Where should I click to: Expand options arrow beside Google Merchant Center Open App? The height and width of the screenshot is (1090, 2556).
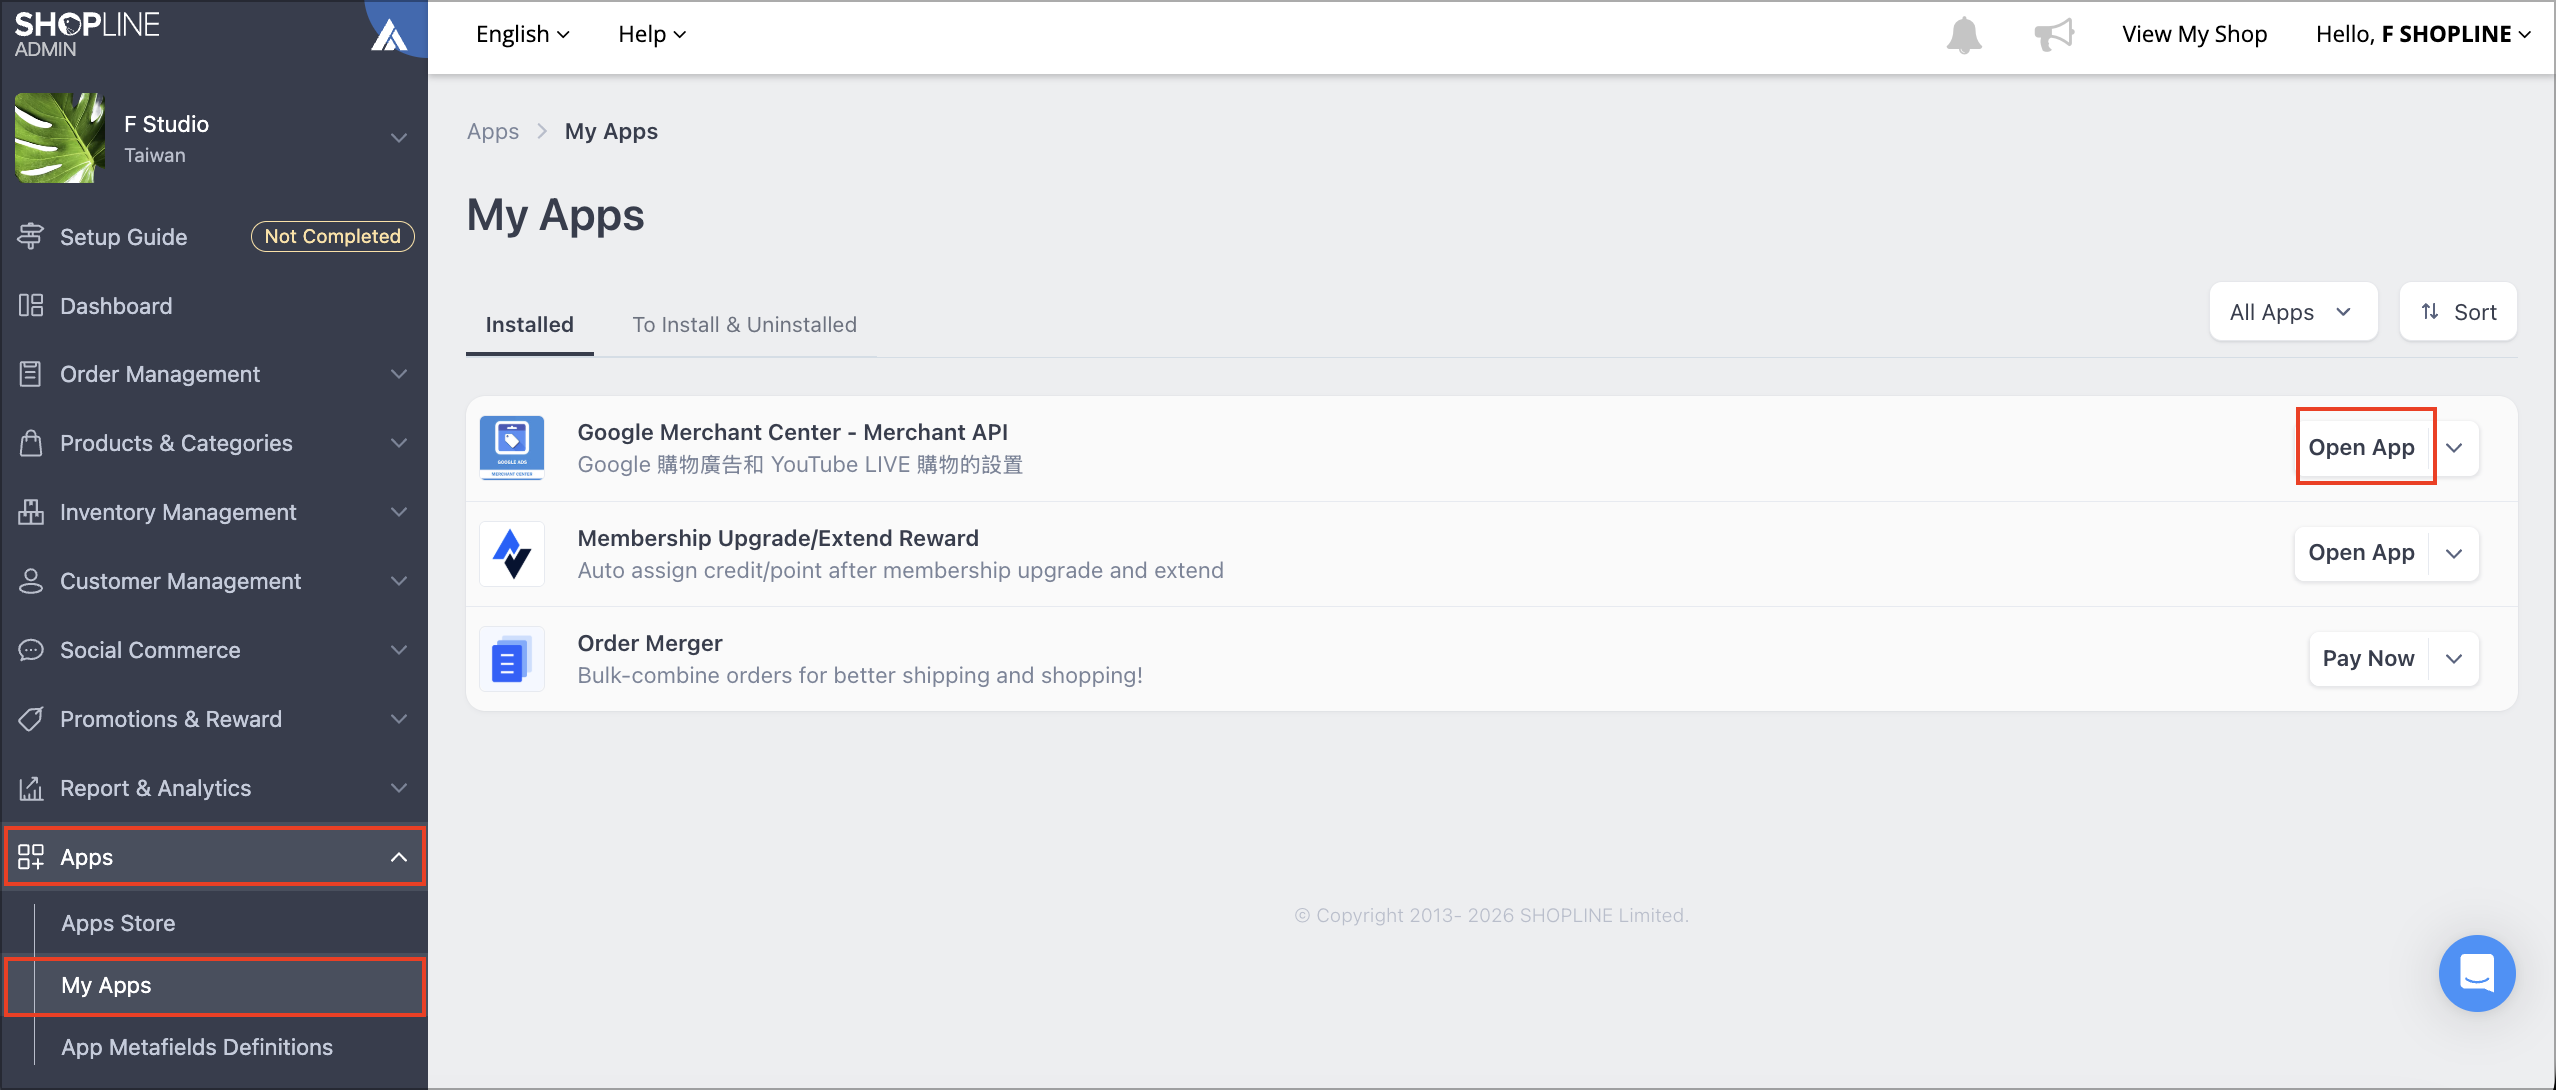pos(2454,447)
